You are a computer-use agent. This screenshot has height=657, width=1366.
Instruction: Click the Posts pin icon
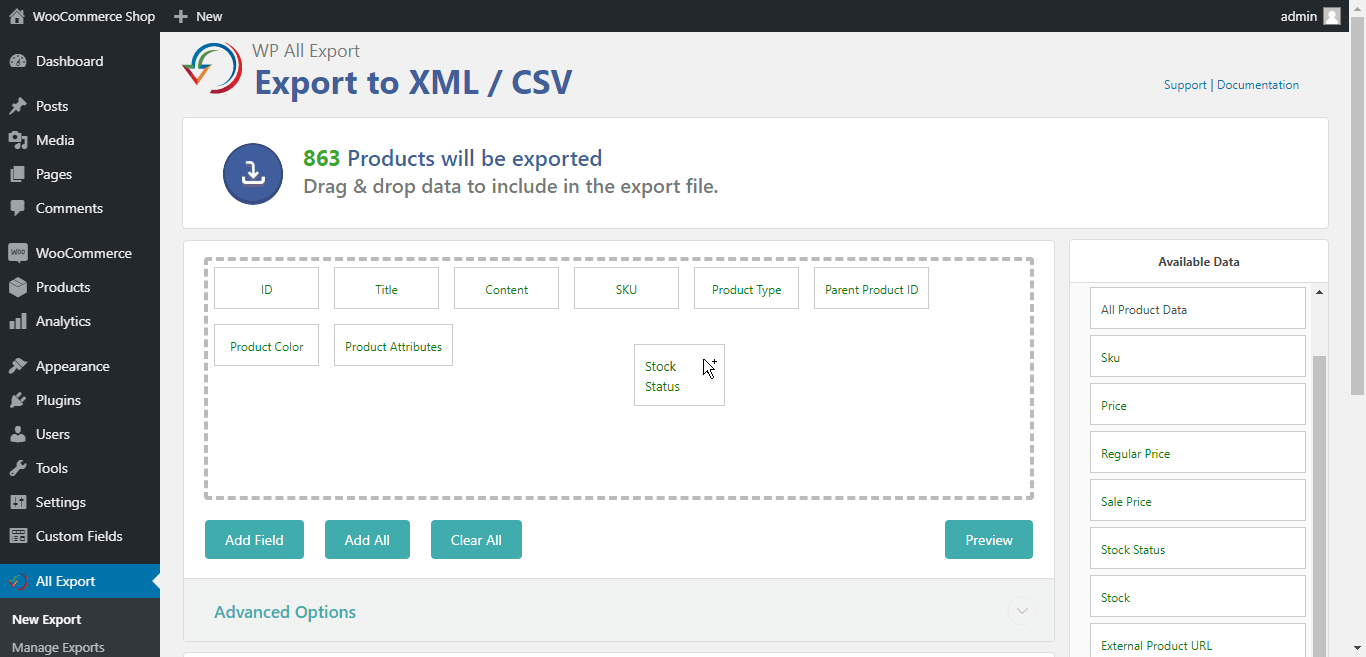(x=17, y=106)
